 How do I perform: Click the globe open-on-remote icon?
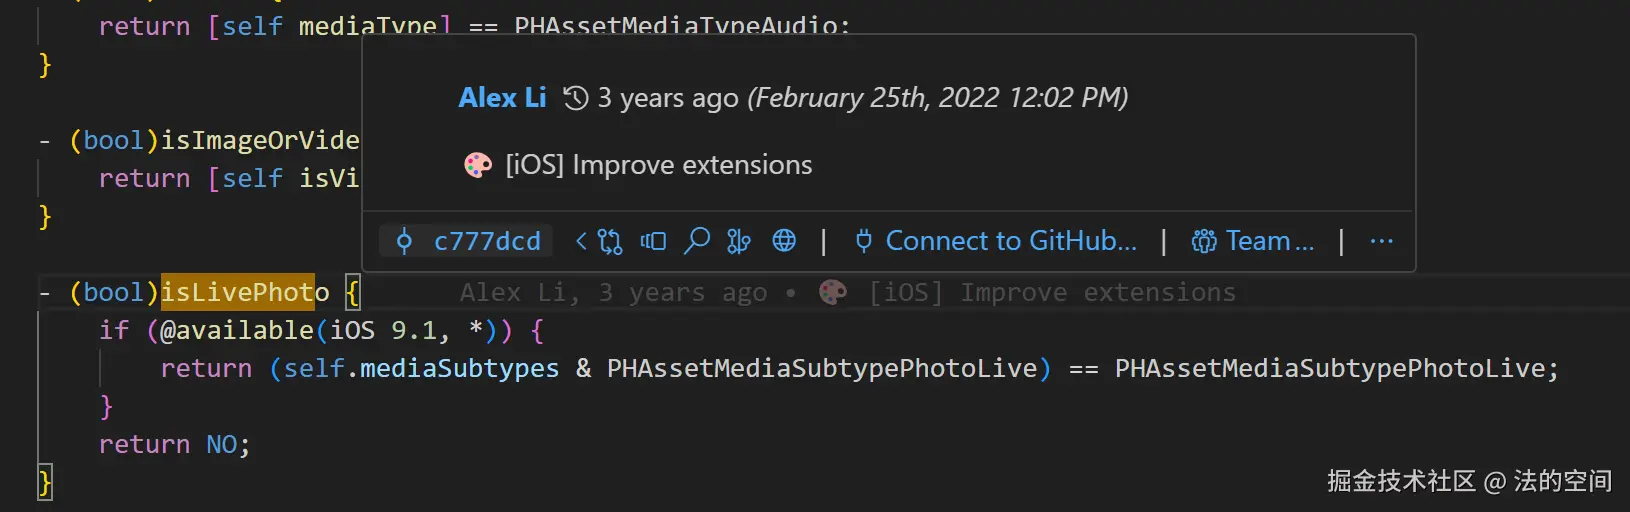click(784, 241)
